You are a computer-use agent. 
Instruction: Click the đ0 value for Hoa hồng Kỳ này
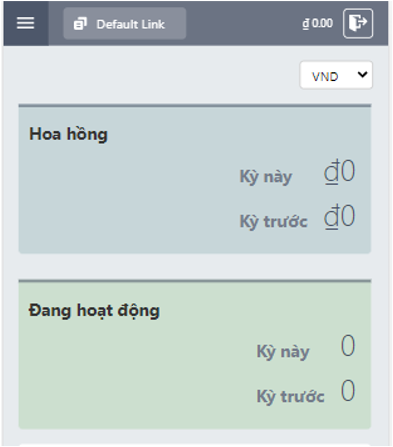pyautogui.click(x=339, y=171)
